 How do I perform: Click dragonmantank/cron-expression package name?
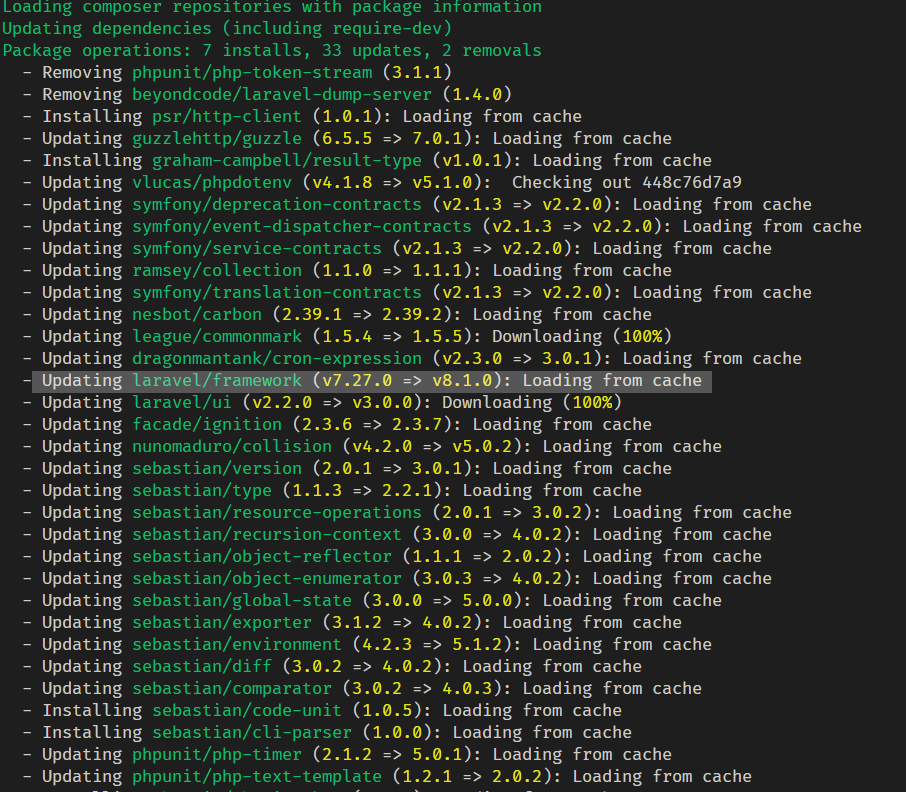(277, 358)
